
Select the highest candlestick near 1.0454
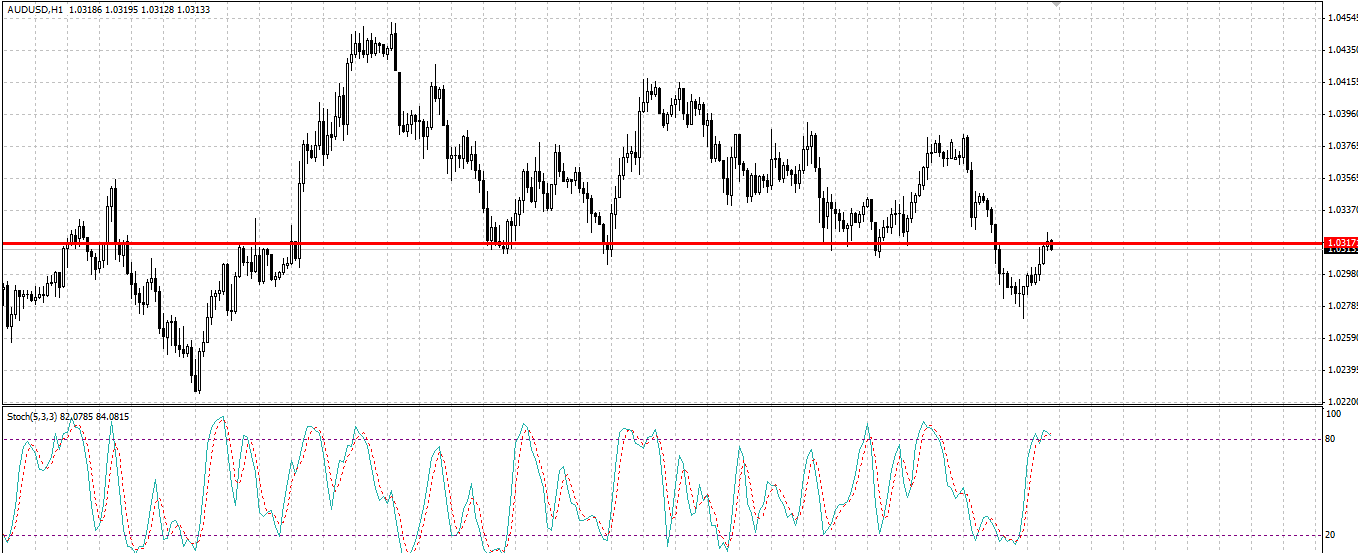pyautogui.click(x=393, y=44)
